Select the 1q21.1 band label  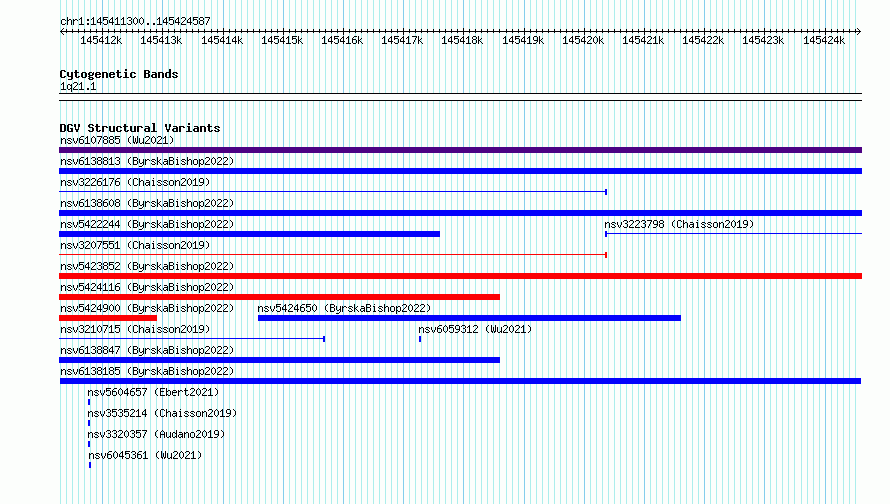click(78, 86)
